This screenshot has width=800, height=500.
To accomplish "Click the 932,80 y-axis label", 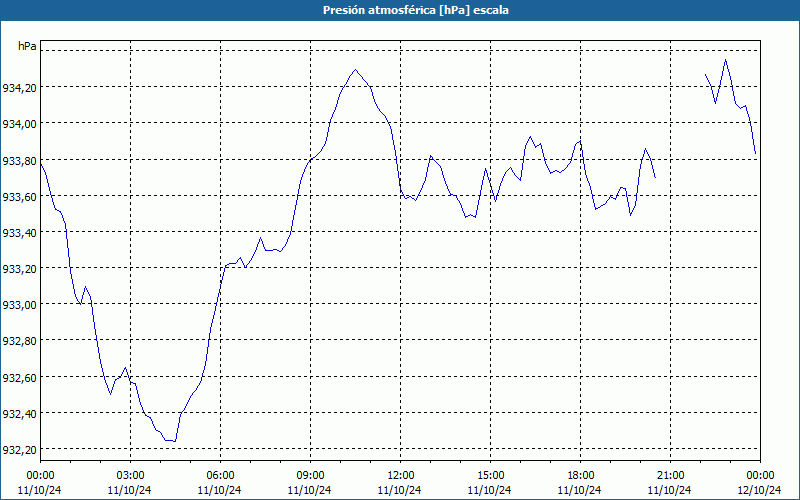I will 19,341.
